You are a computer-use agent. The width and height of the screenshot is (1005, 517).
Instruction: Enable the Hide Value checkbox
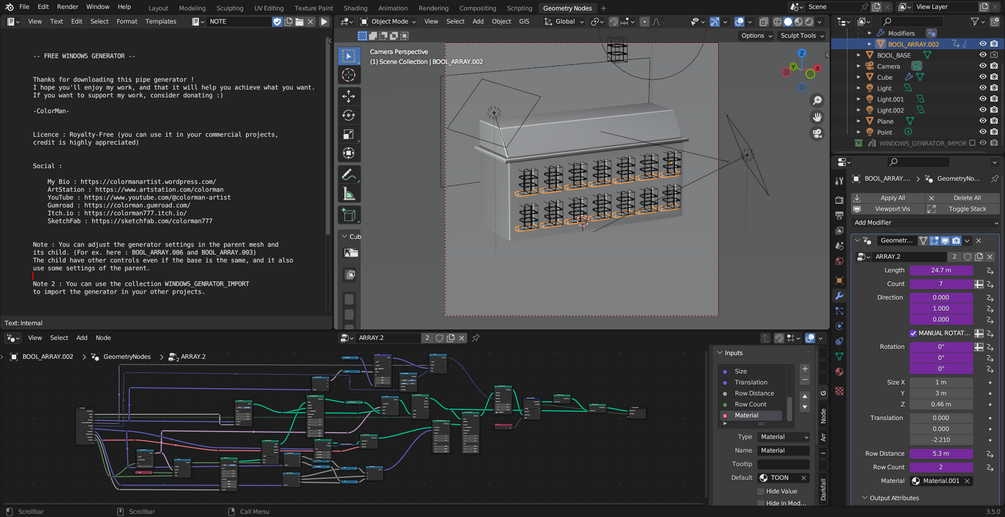(761, 491)
